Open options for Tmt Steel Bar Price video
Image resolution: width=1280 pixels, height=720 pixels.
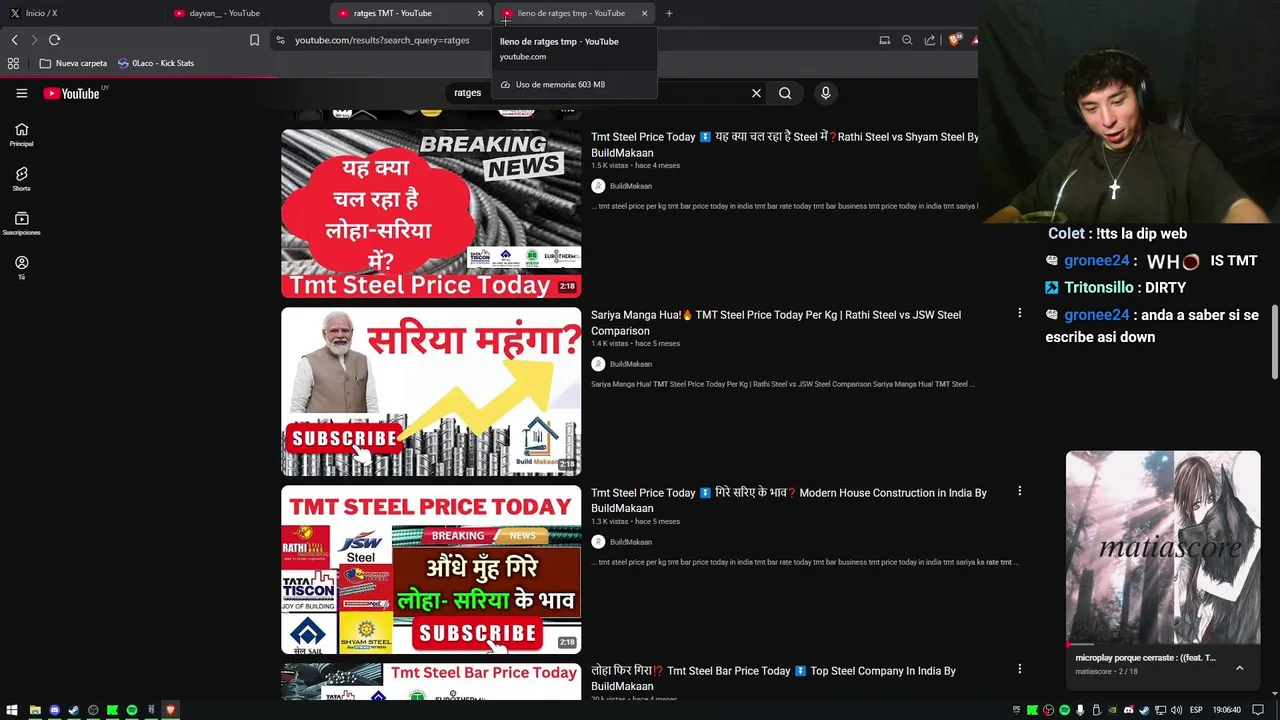point(1019,669)
